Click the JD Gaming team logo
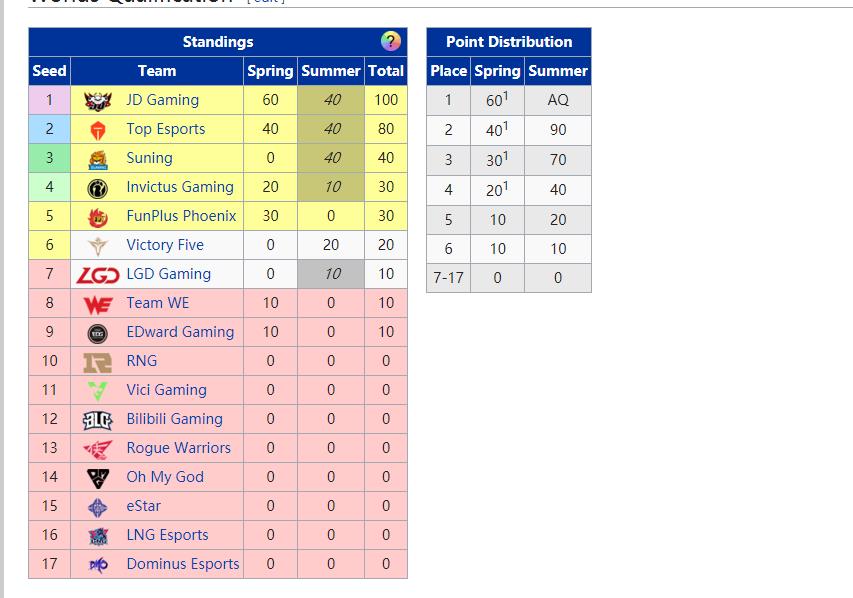Viewport: 853px width, 598px height. (98, 100)
